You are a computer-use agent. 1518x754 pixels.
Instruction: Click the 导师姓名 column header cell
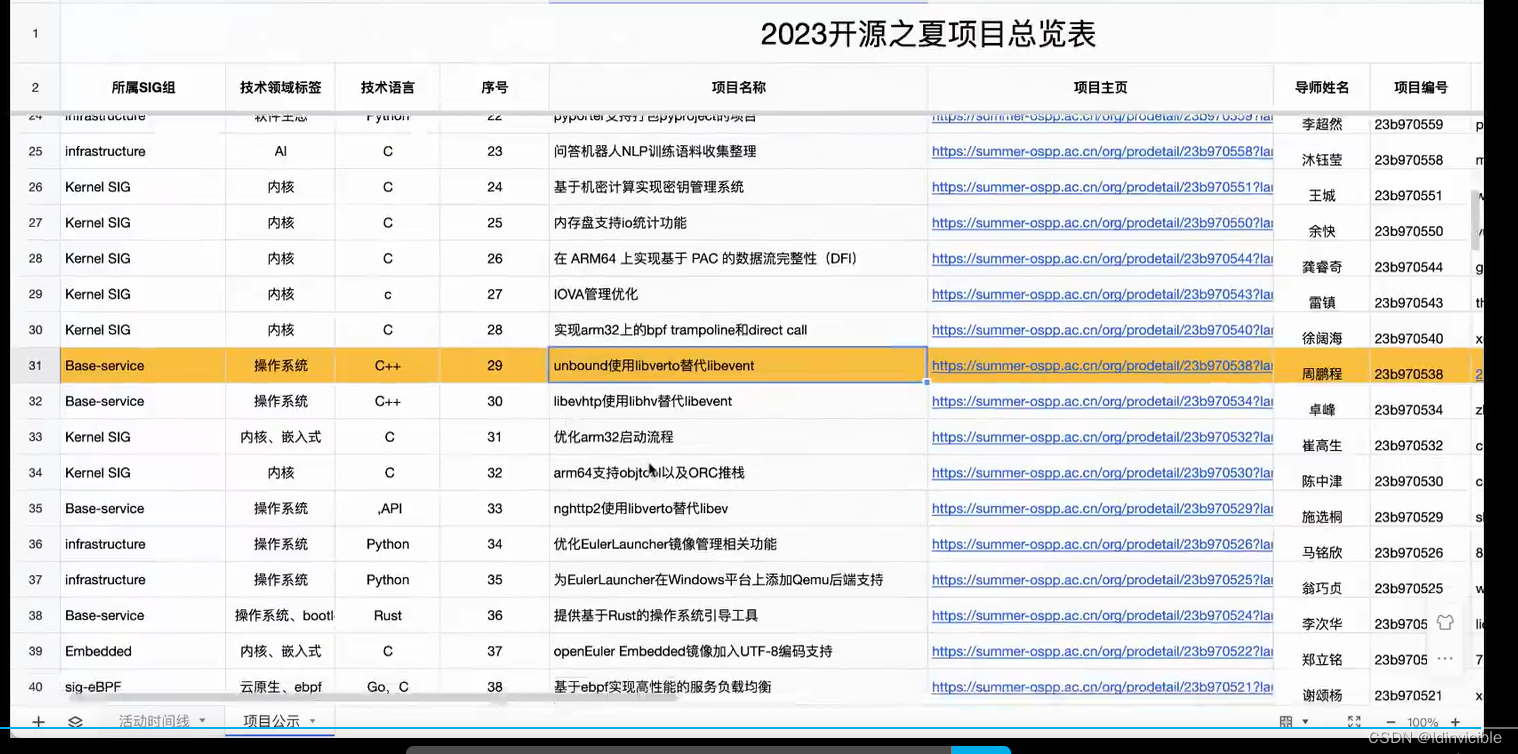coord(1321,87)
